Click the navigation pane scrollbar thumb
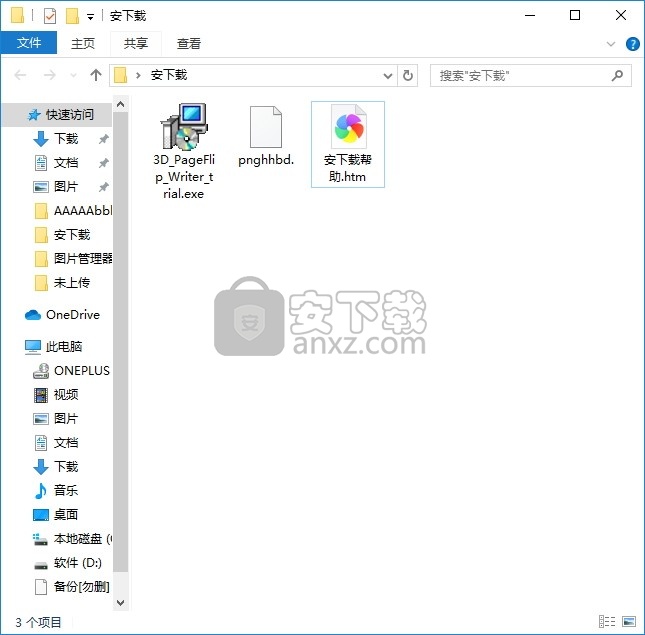Screen dimensions: 645x635 pyautogui.click(x=121, y=341)
